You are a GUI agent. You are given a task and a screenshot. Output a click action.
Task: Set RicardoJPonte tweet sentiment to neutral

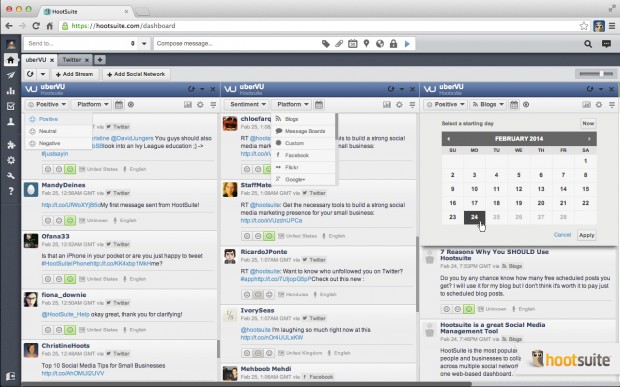(258, 294)
